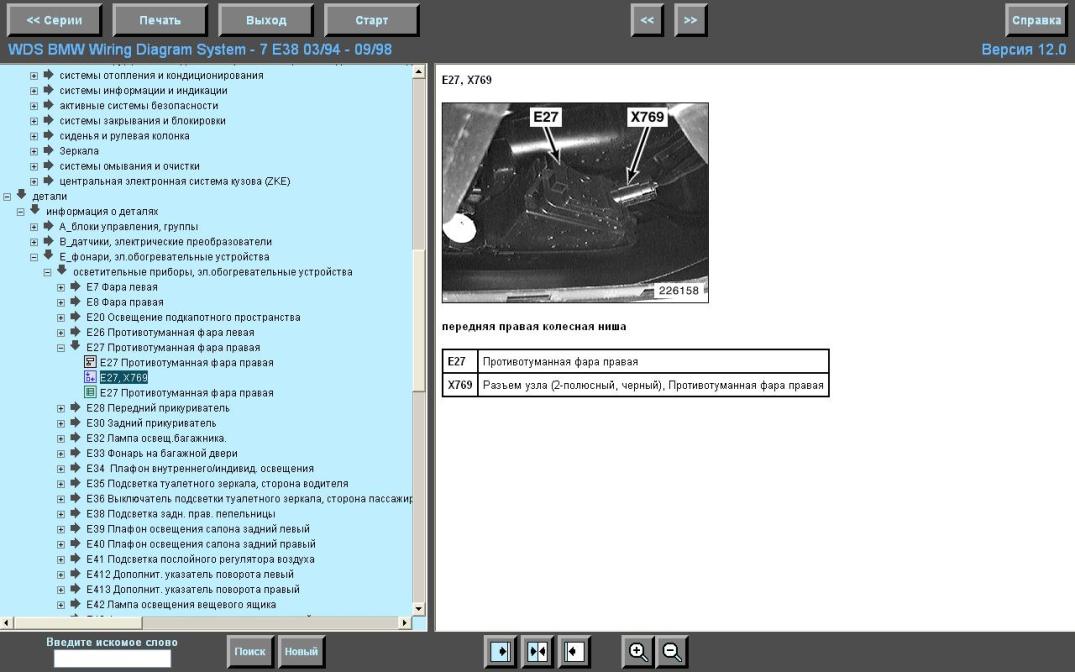The height and width of the screenshot is (672, 1075).
Task: Select 'E7 Фара левая' tree item
Action: [x=122, y=287]
